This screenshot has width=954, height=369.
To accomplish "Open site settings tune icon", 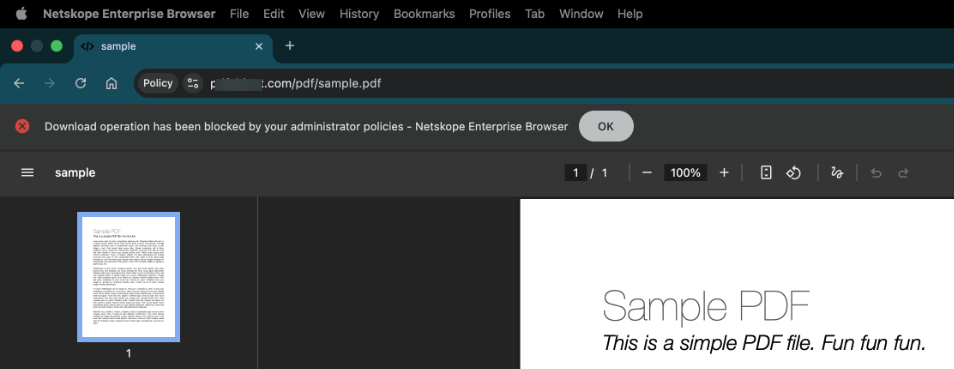I will point(193,83).
